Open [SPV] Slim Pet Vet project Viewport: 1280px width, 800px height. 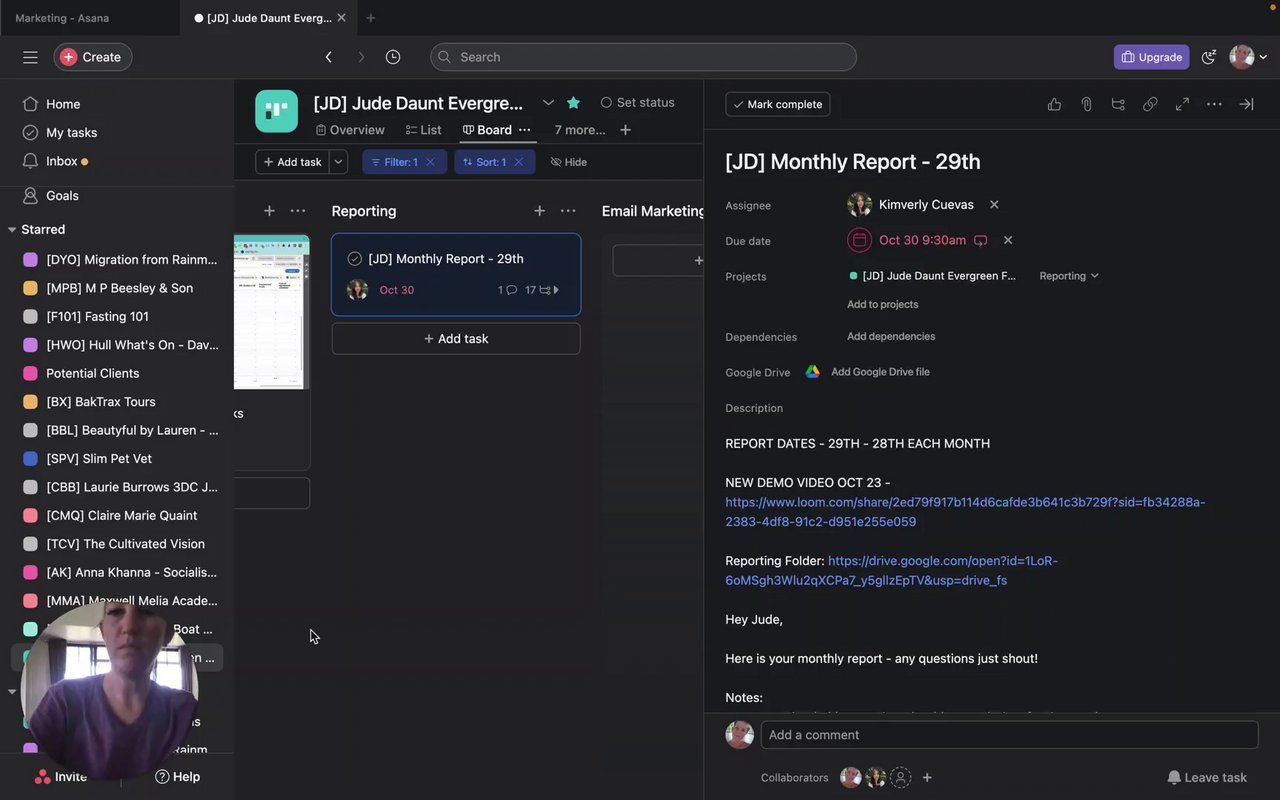tap(99, 459)
